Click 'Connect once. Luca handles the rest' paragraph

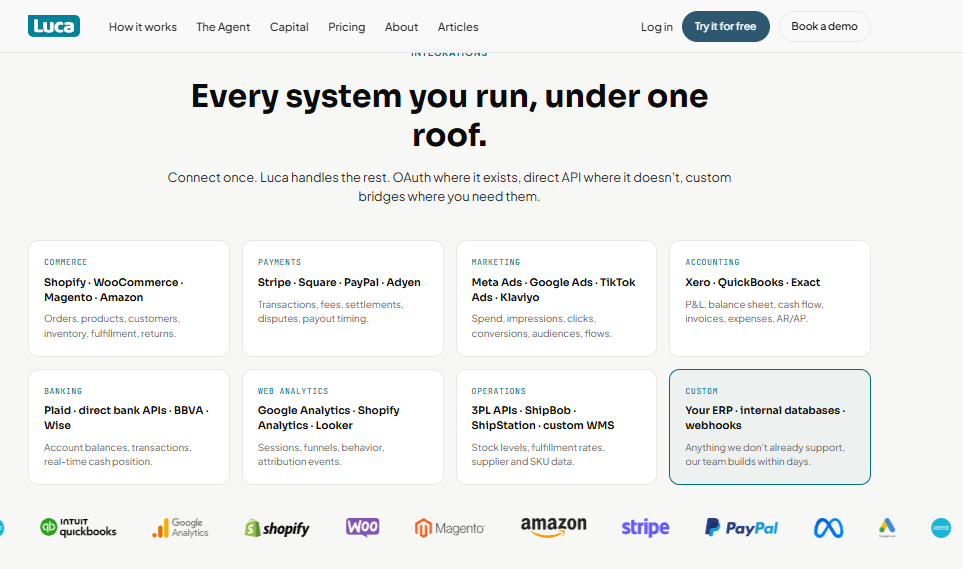[x=450, y=187]
